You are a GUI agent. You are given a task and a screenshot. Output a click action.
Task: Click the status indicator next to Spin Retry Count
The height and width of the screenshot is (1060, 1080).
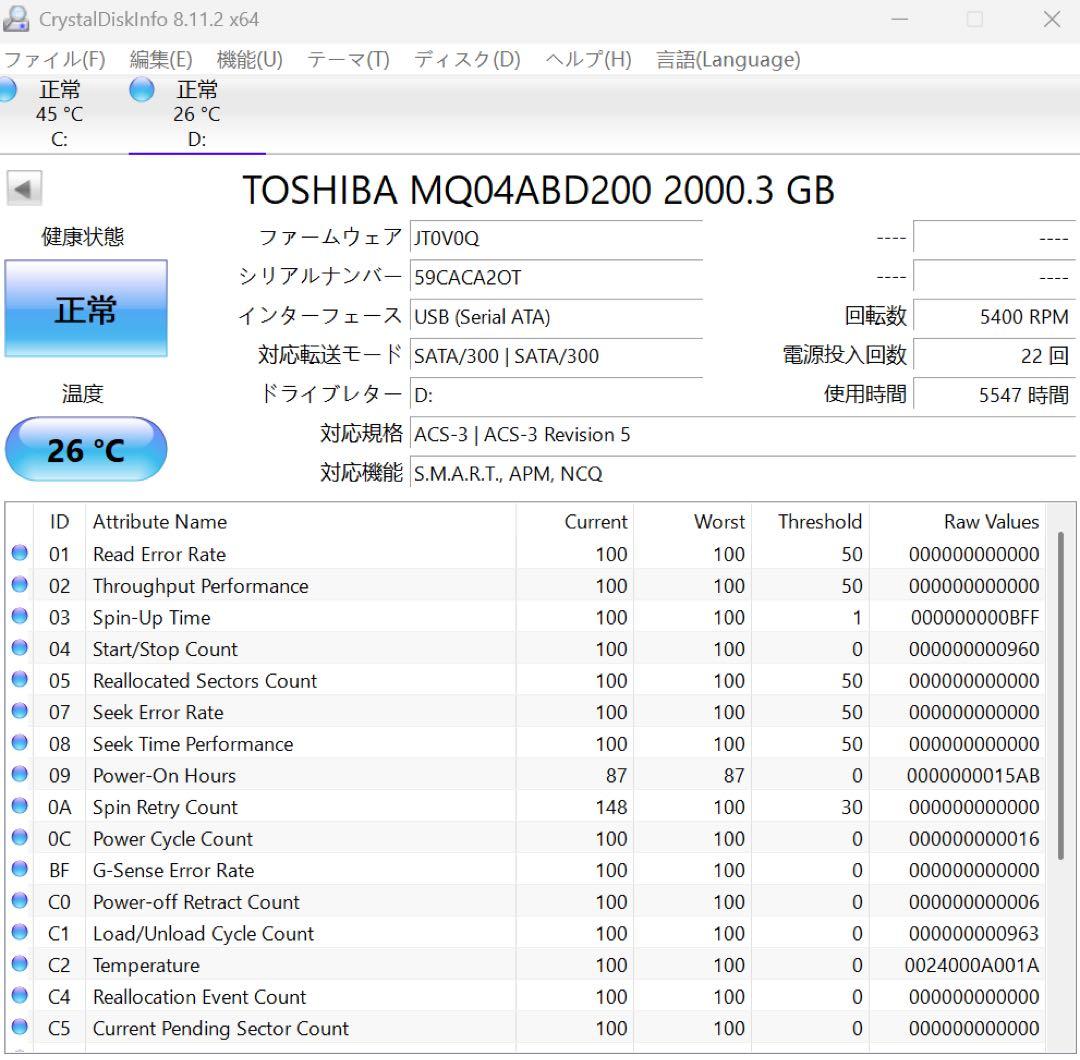pos(21,807)
